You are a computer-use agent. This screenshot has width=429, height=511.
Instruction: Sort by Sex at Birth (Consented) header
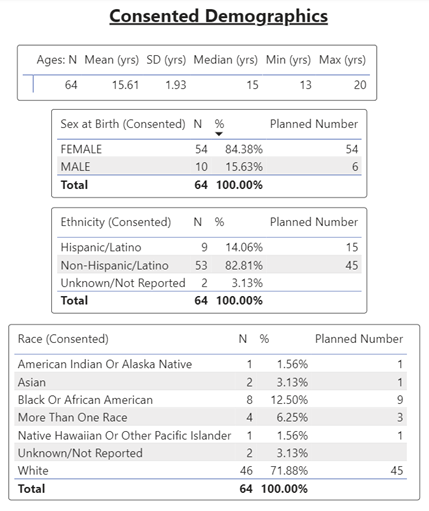[x=123, y=124]
